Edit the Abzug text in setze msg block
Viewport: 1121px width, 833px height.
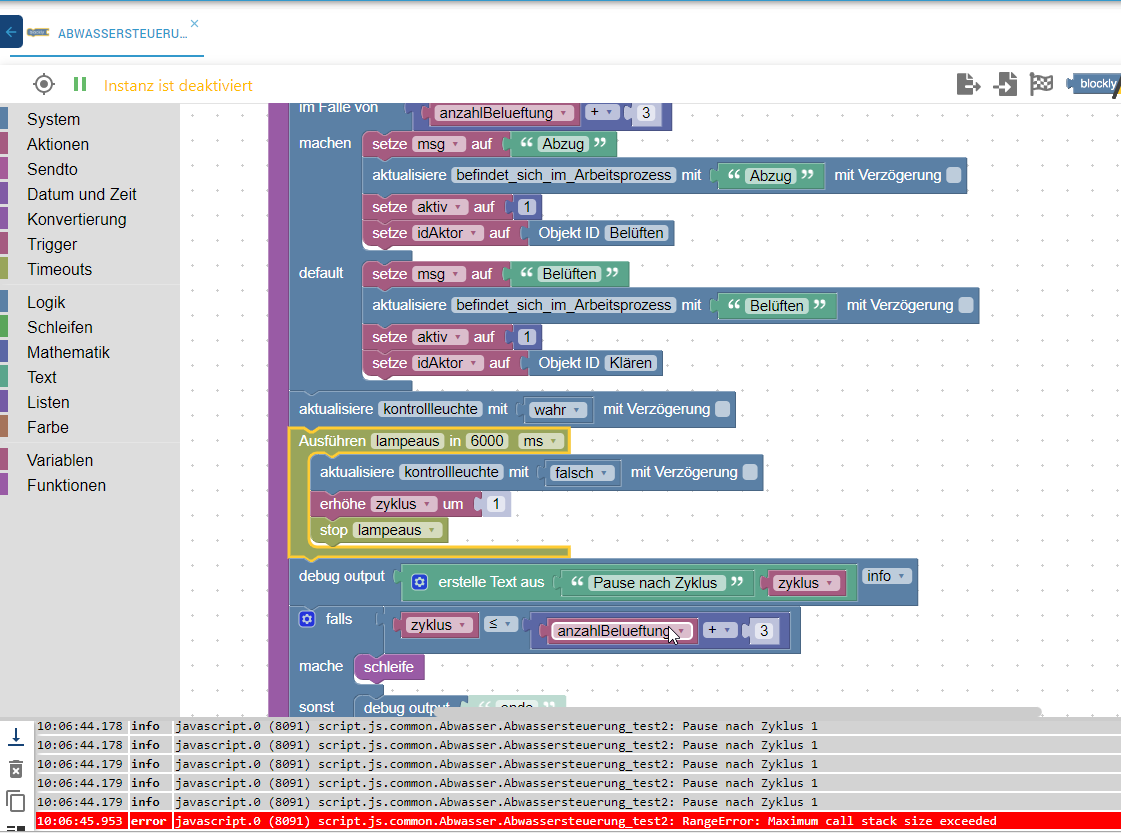click(x=563, y=144)
